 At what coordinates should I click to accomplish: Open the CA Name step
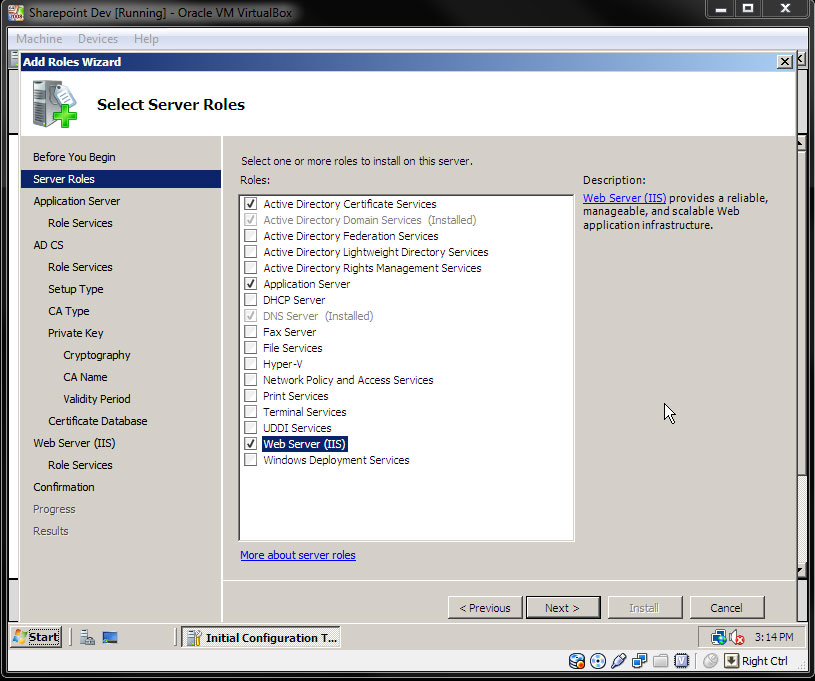pos(85,377)
